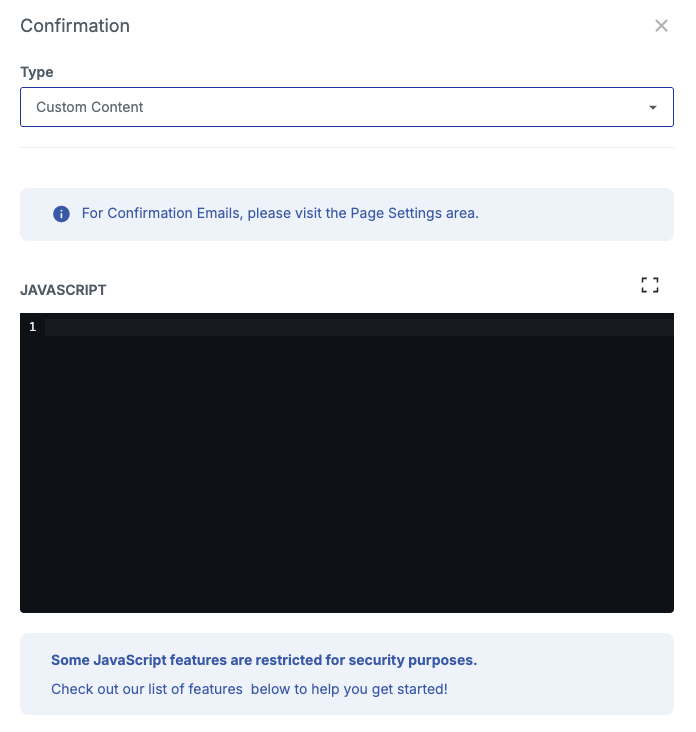696x732 pixels.
Task: Select the Custom Content value text
Action: click(x=90, y=107)
